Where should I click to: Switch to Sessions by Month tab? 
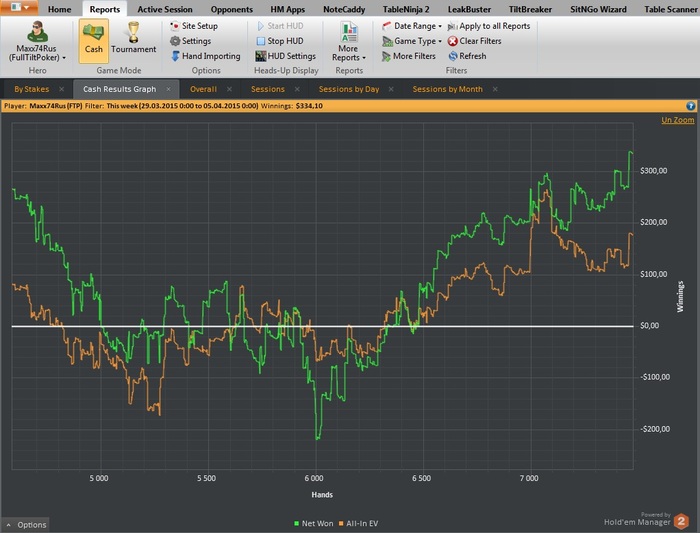[x=447, y=89]
